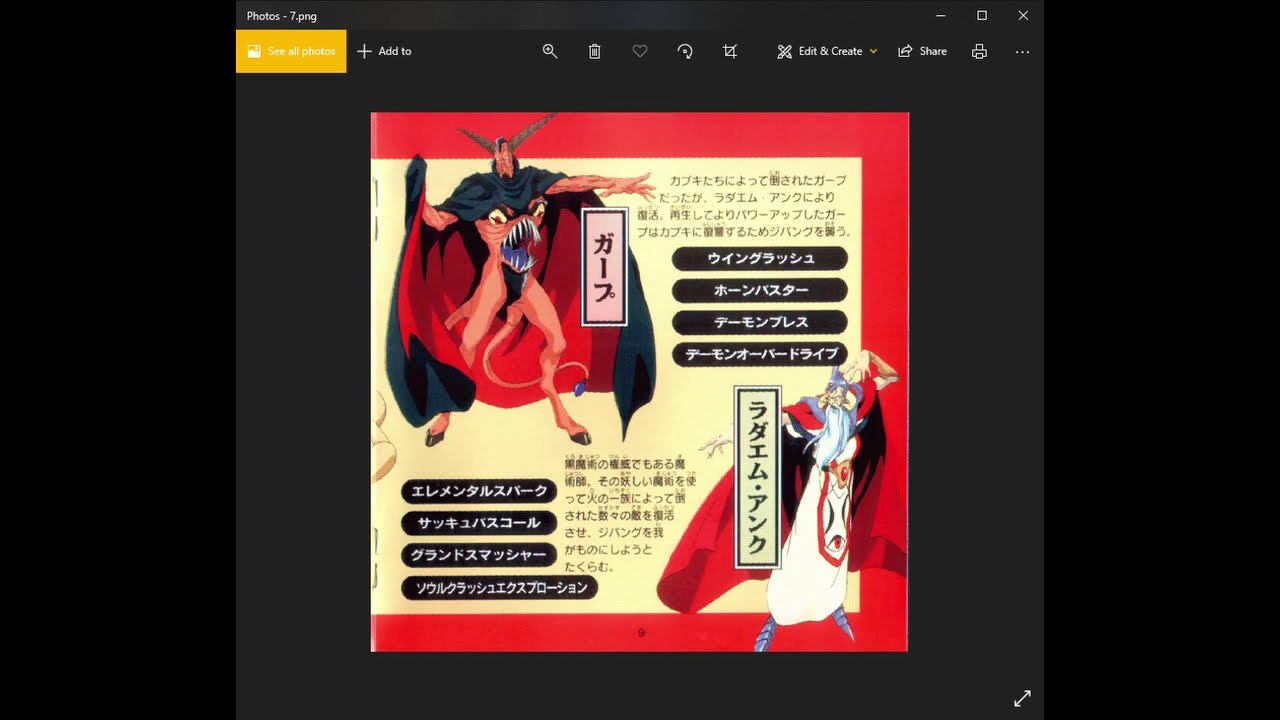Share the photo

(x=922, y=51)
